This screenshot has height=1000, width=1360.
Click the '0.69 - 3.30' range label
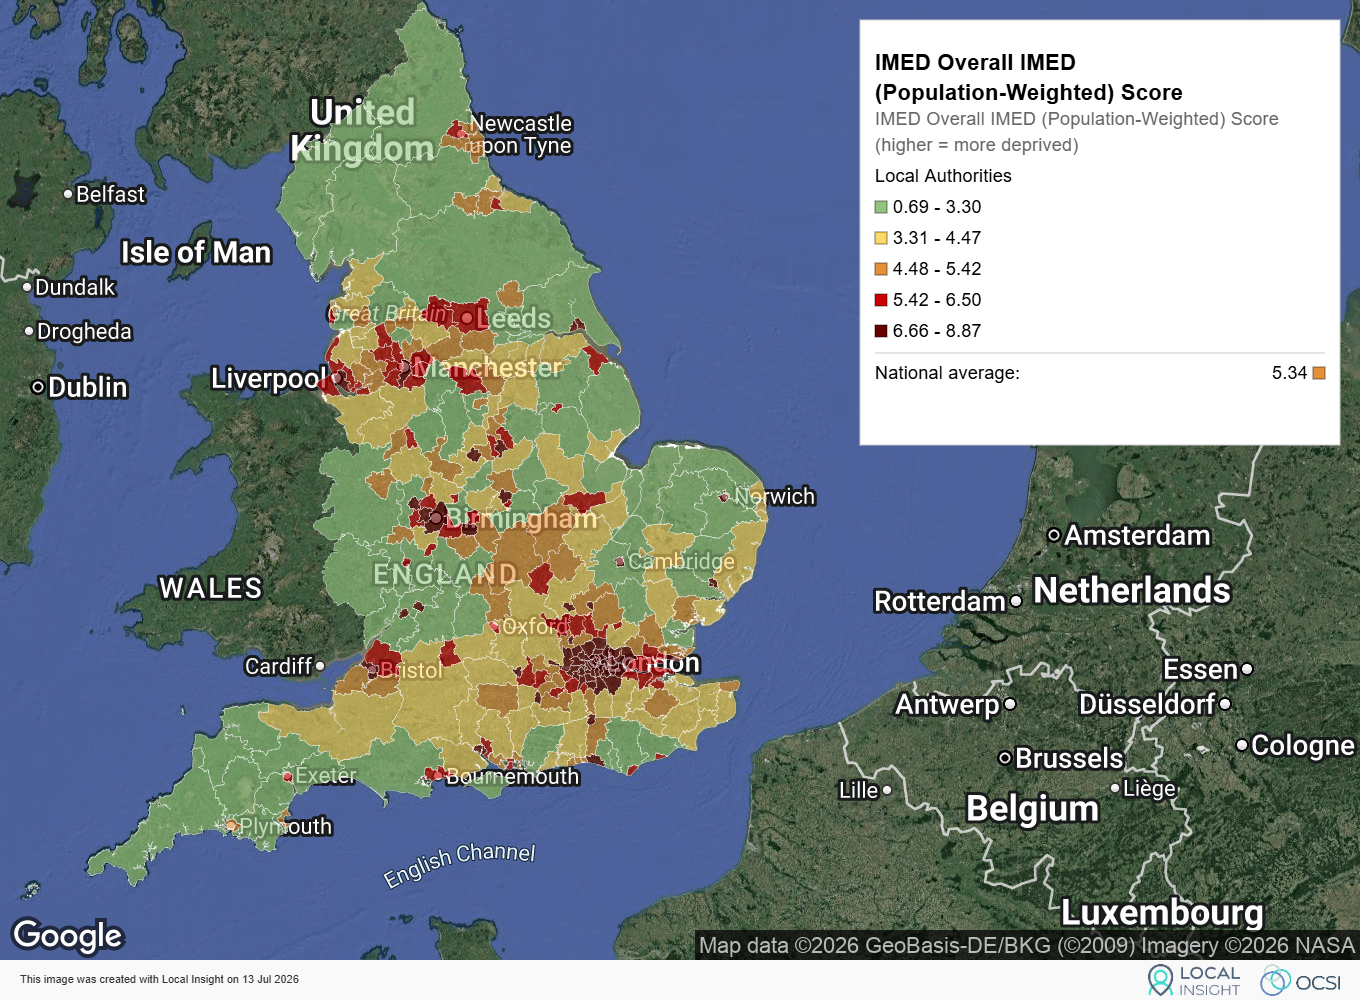(937, 207)
